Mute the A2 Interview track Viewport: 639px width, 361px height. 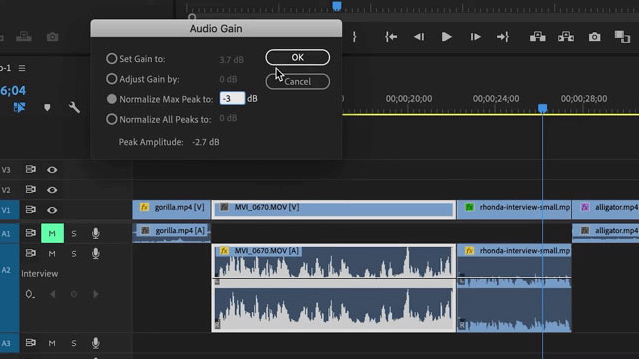point(52,254)
